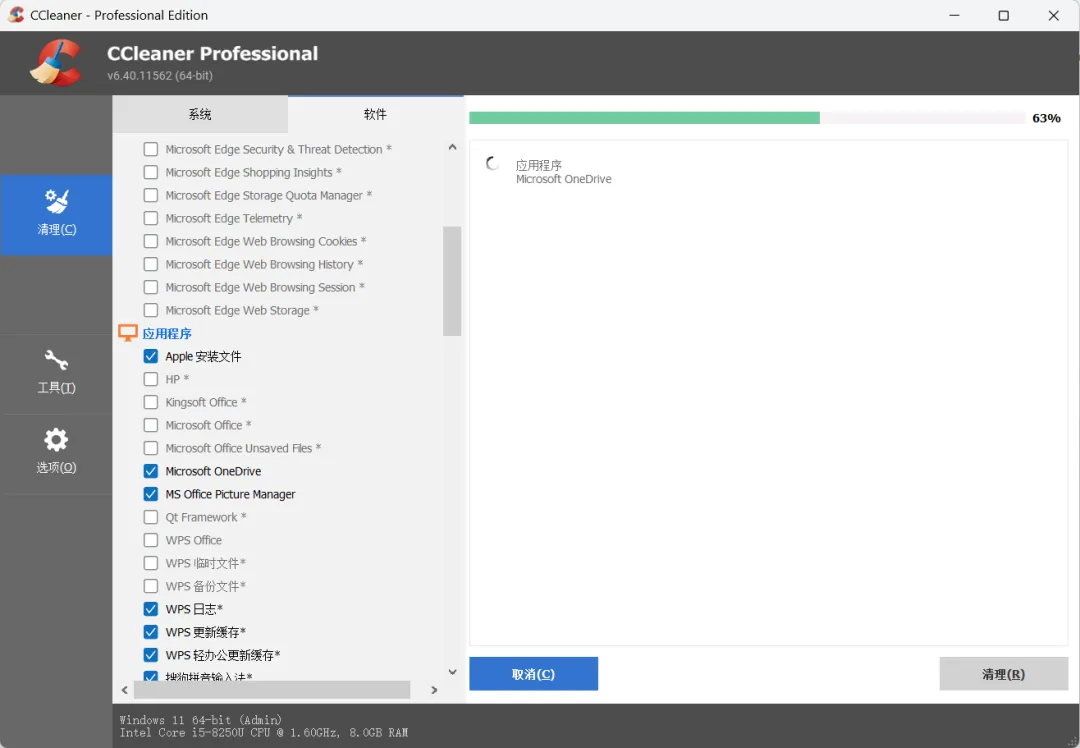Close the CCleaner window

1053,15
